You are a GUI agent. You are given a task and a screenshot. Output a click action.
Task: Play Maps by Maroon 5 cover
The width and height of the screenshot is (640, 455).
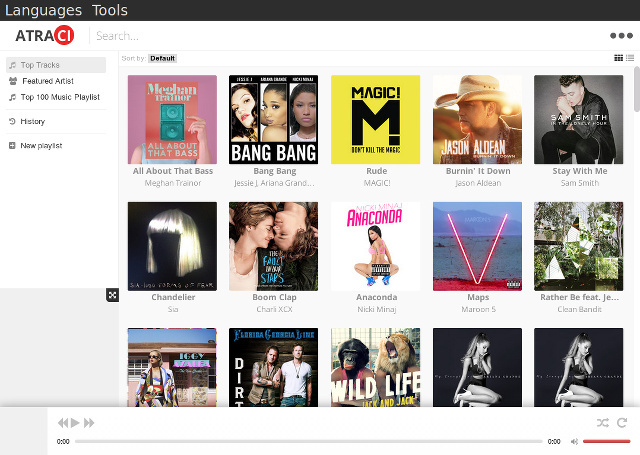(478, 246)
